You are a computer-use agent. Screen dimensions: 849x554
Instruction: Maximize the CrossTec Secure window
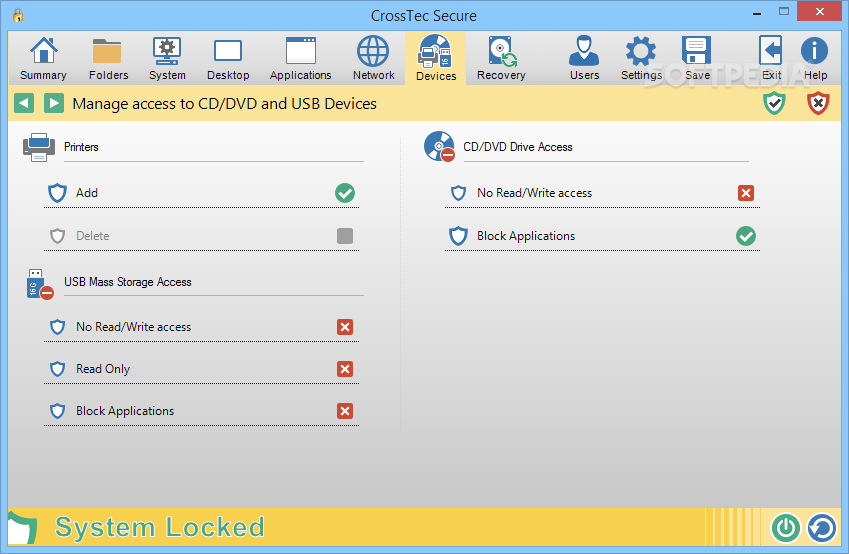783,12
